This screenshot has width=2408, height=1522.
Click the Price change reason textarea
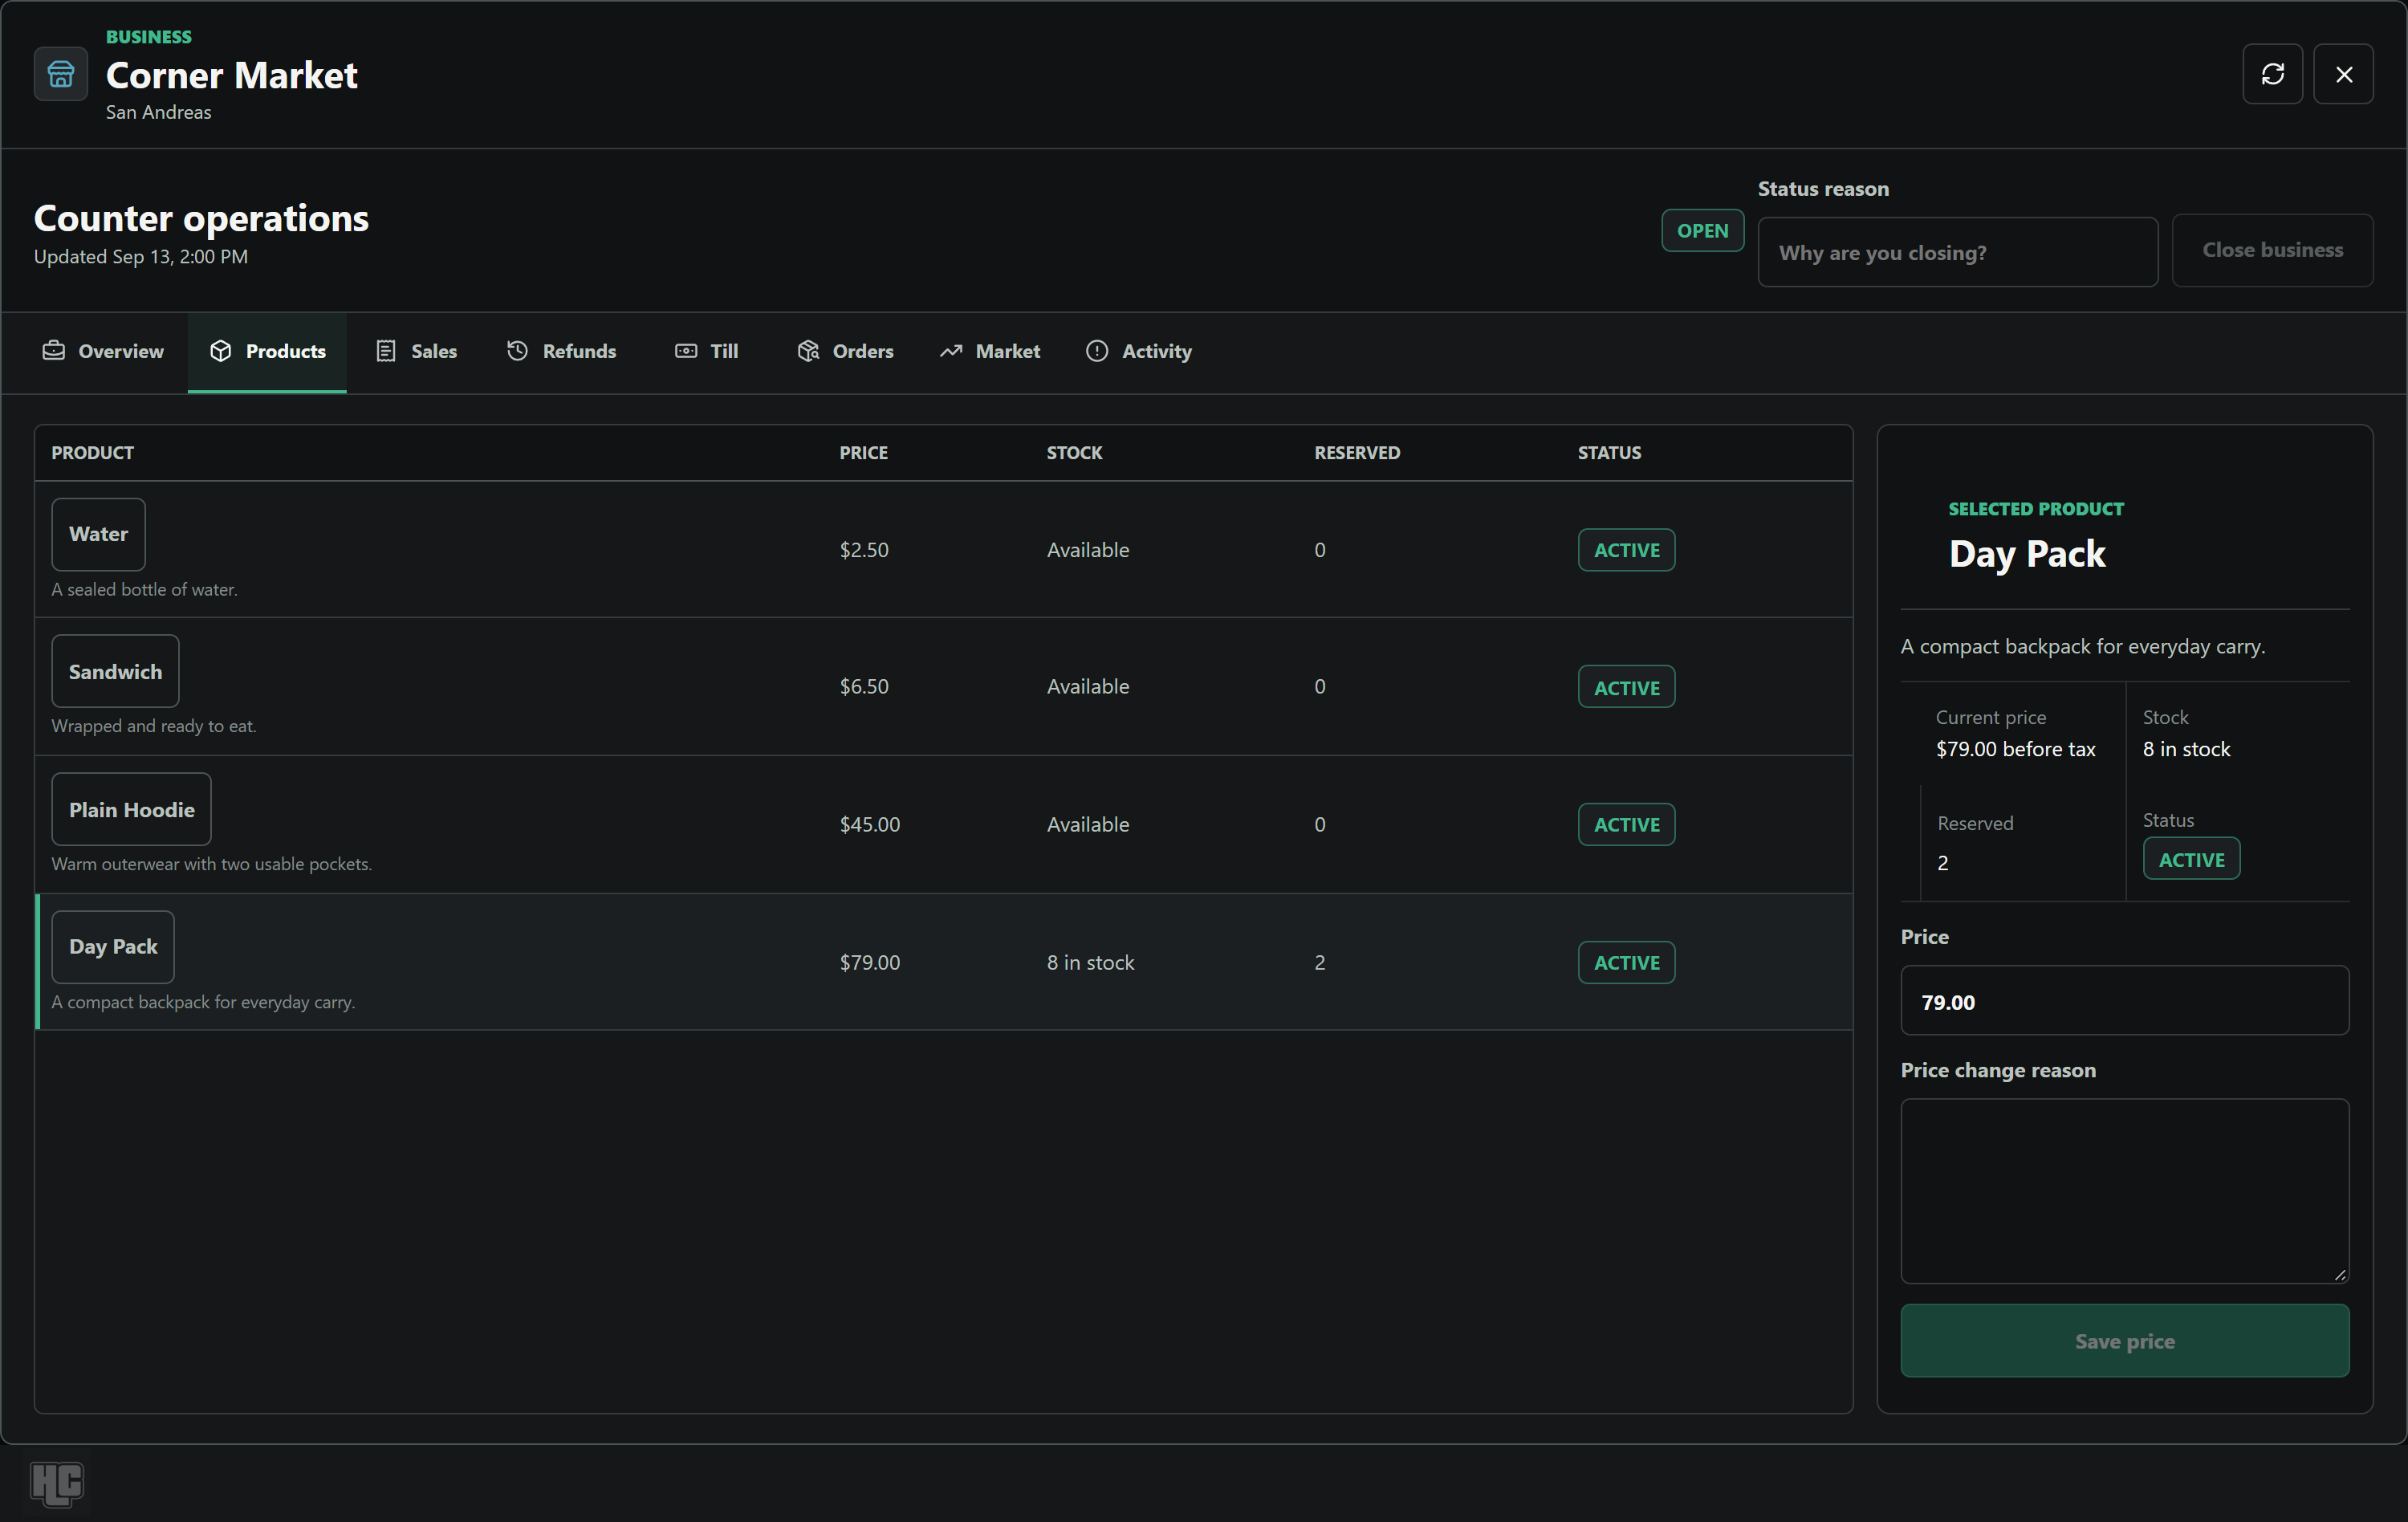coord(2124,1191)
